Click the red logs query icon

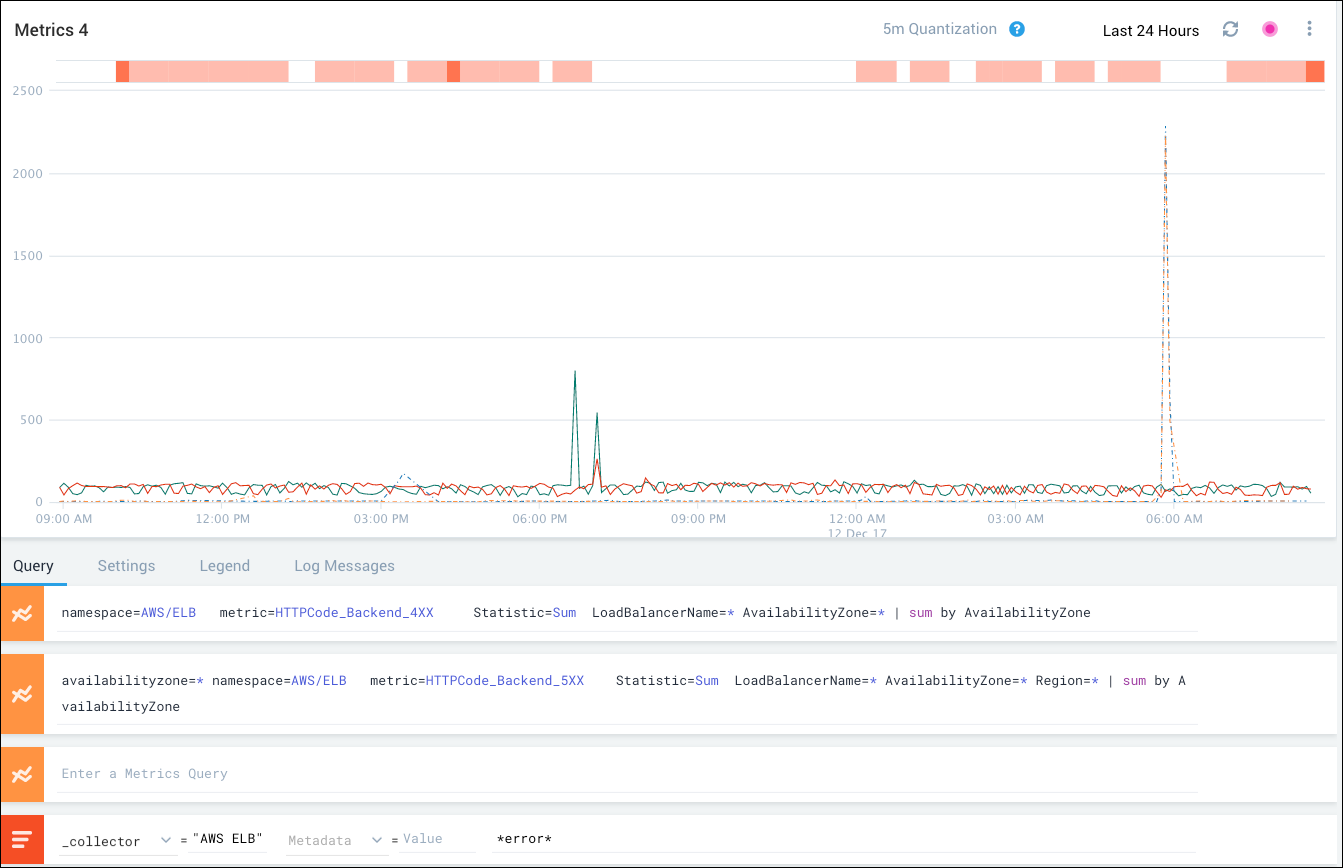coord(23,839)
